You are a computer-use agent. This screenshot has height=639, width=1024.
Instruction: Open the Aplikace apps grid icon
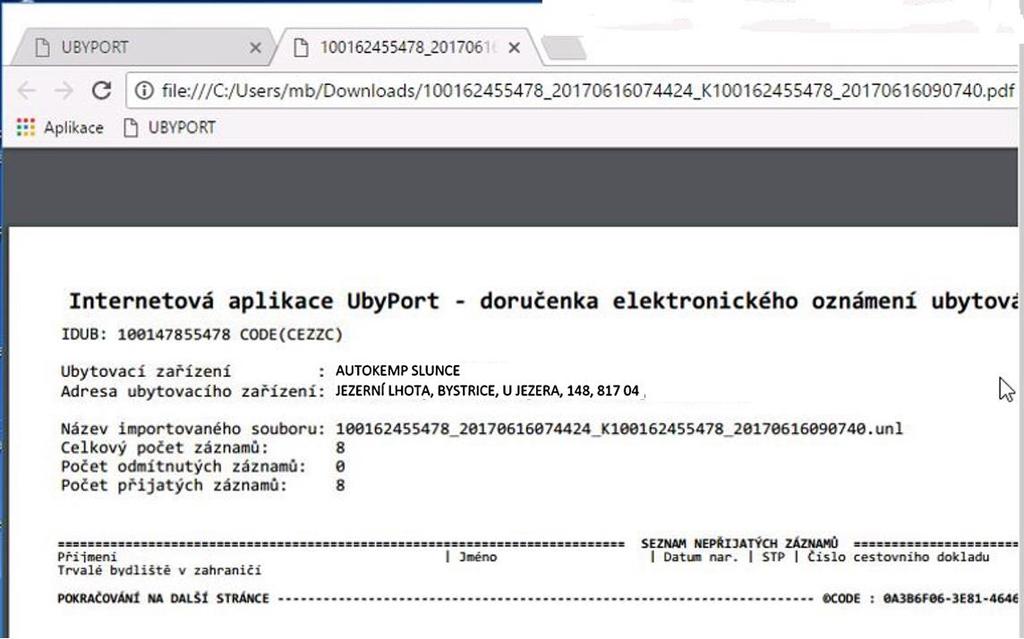tap(25, 127)
